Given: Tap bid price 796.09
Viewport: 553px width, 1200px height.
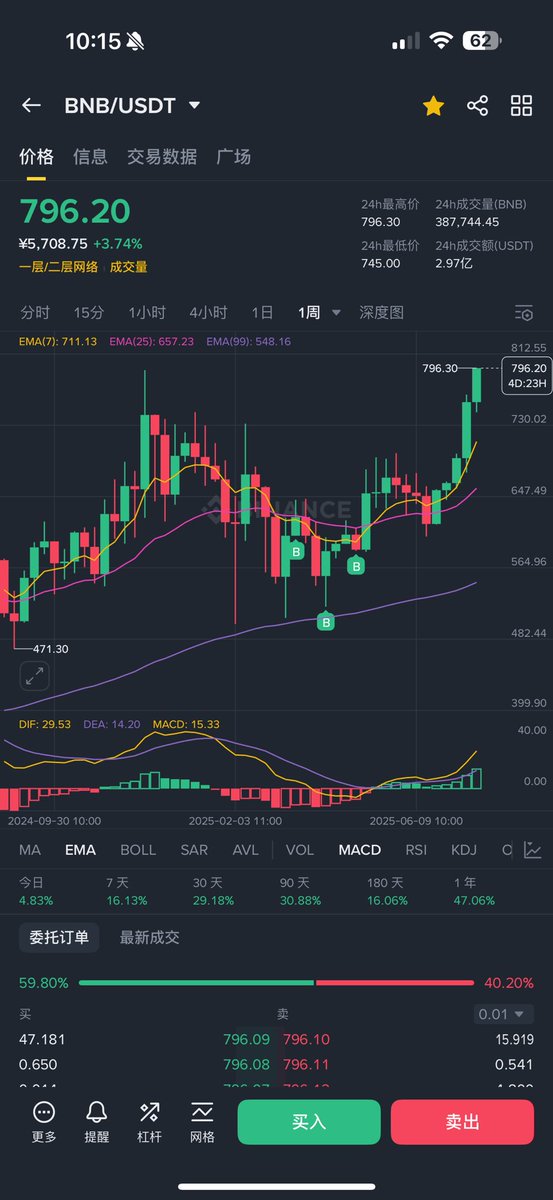Looking at the screenshot, I should (x=246, y=1040).
